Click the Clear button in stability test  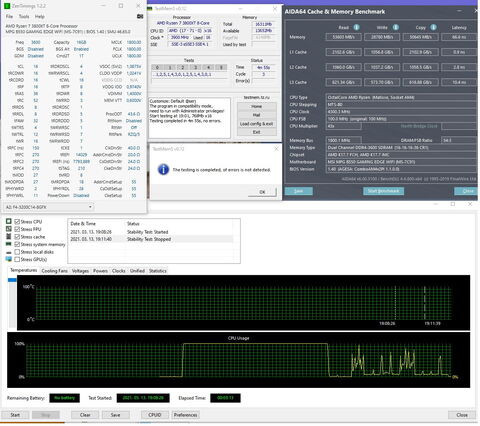[x=85, y=415]
